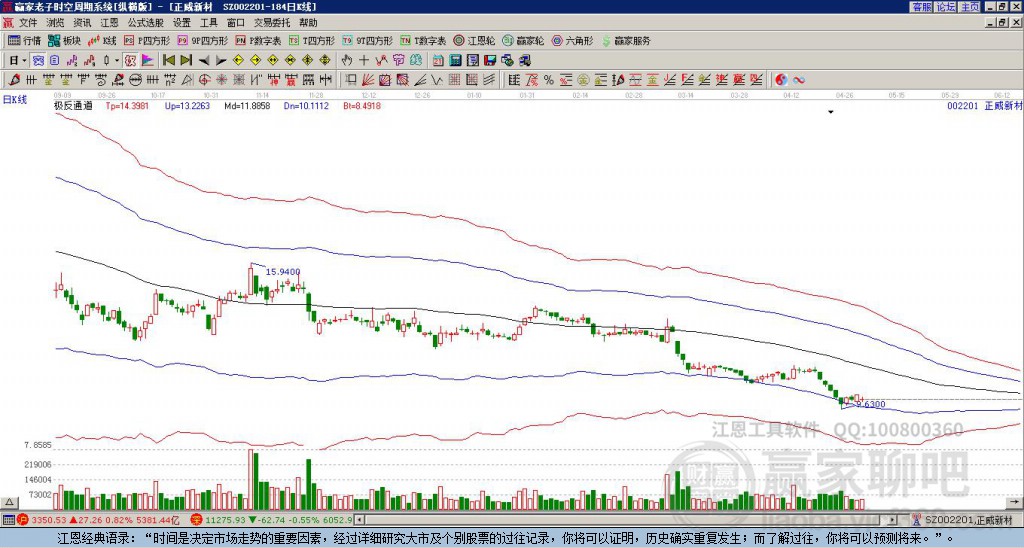The height and width of the screenshot is (548, 1024).
Task: Click the yellow diamond left-arrow icon
Action: click(238, 60)
